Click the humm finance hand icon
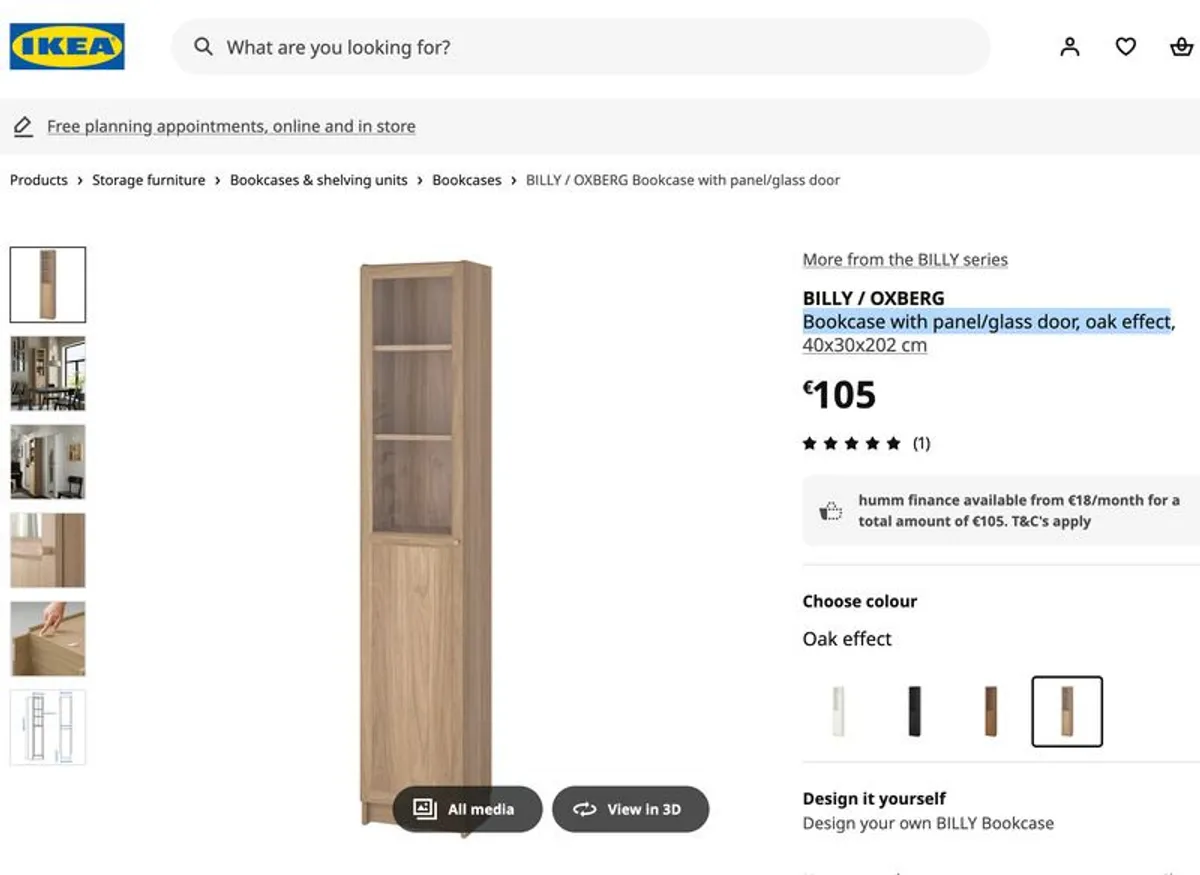 coord(829,510)
